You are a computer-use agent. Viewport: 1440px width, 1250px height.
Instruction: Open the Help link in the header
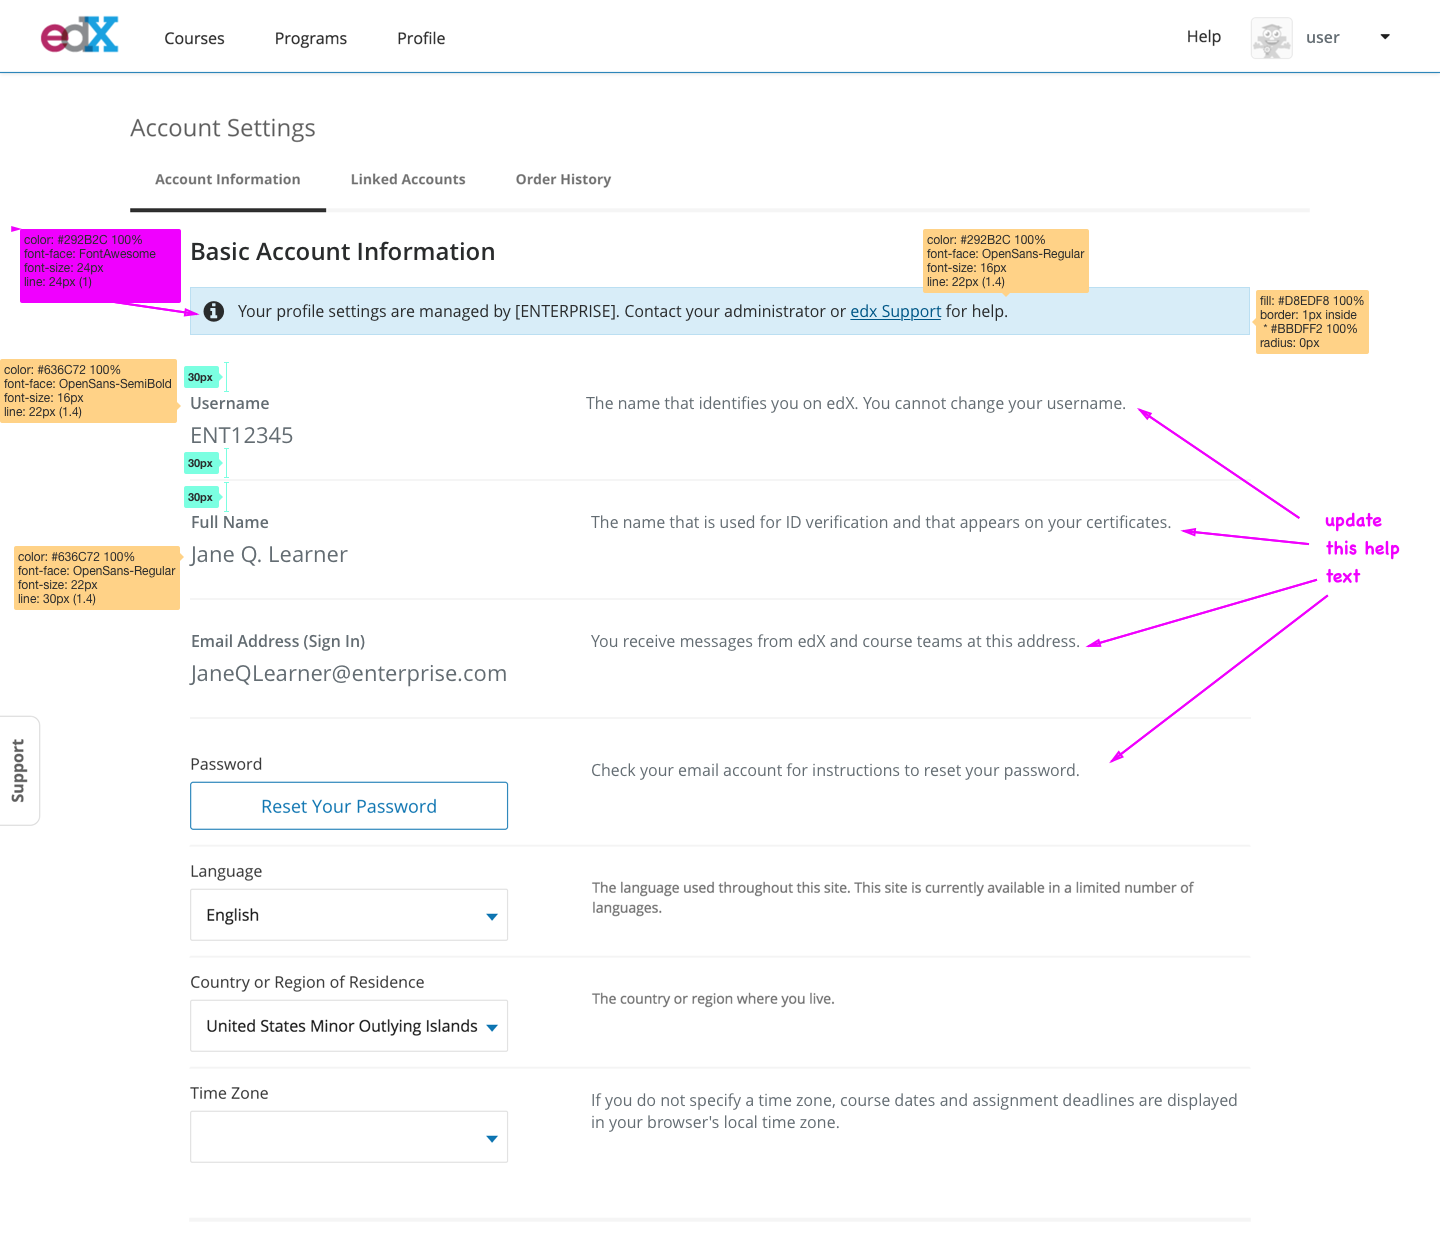(1204, 37)
